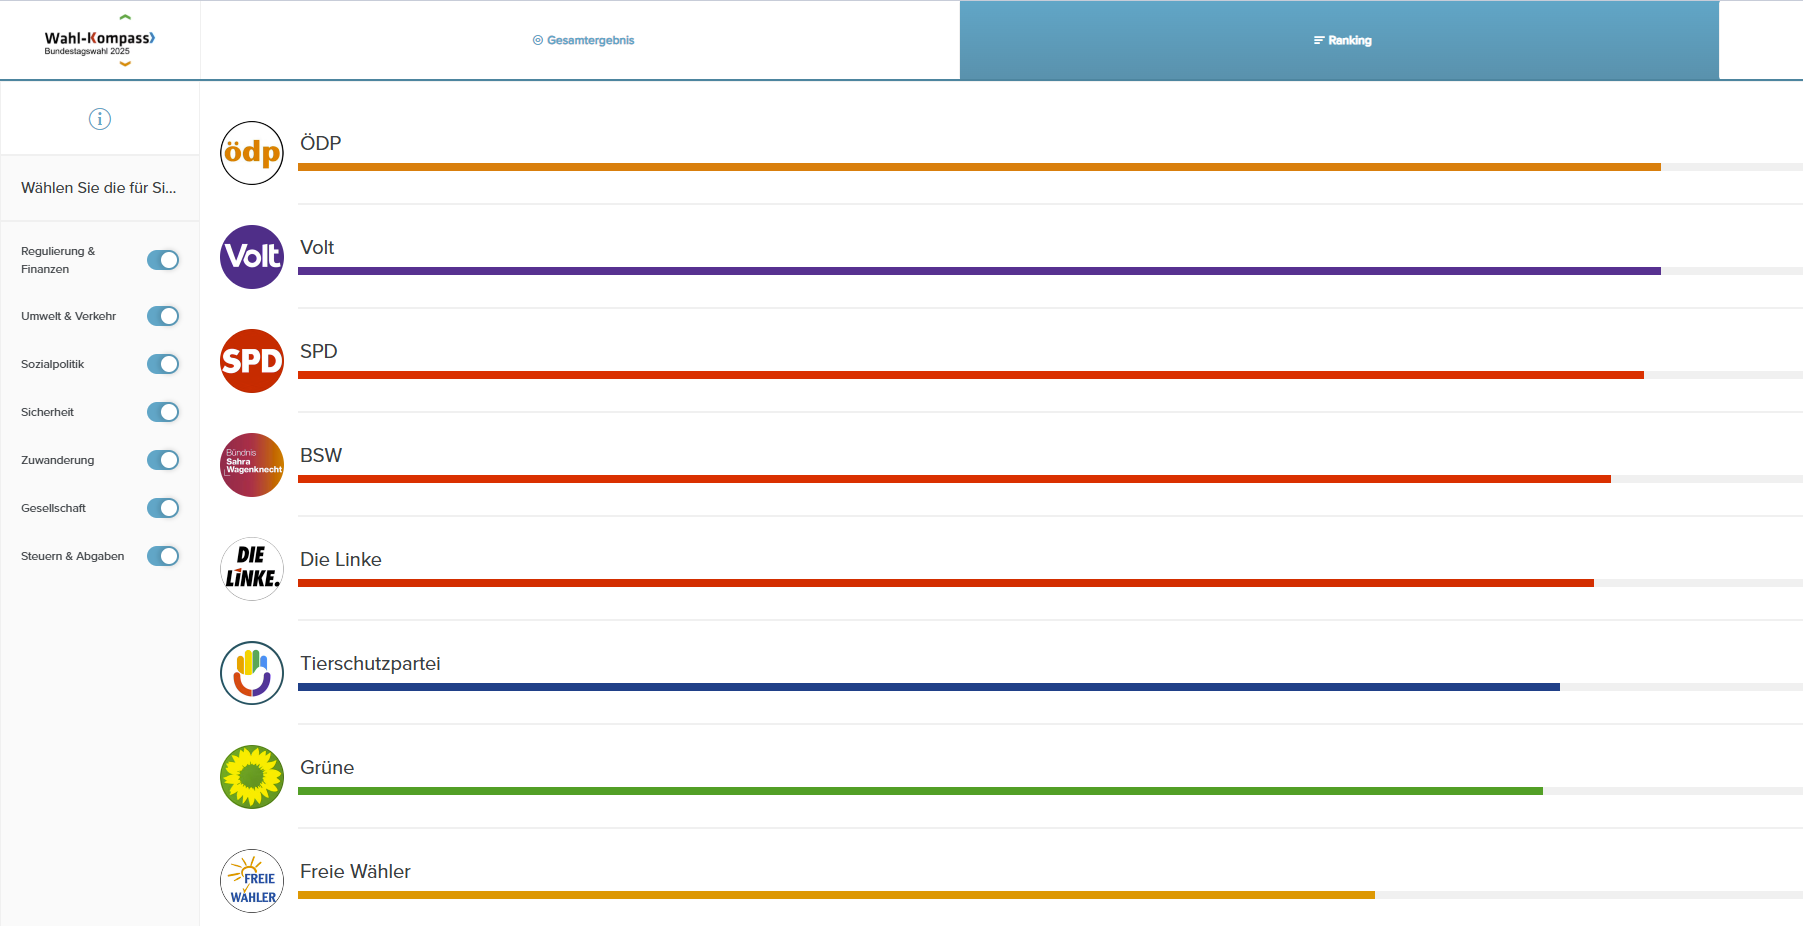Screen dimensions: 1803x926
Task: Click the ÖDP orange result bar
Action: 979,167
